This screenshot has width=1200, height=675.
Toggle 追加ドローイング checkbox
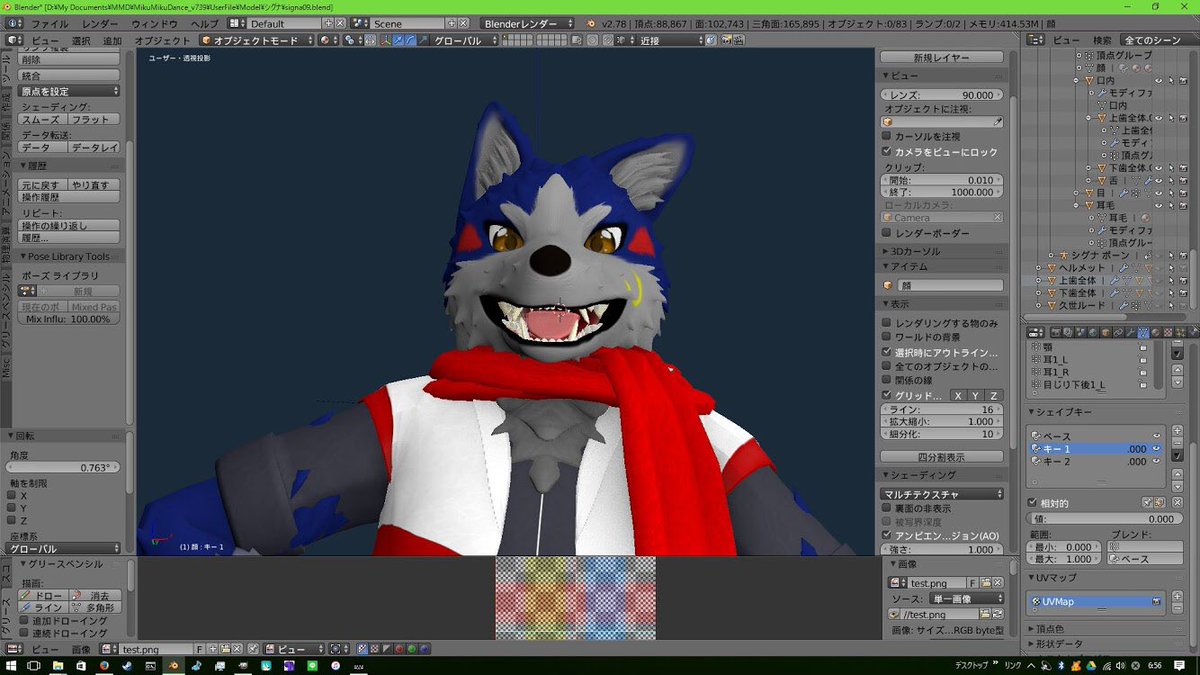click(x=25, y=621)
